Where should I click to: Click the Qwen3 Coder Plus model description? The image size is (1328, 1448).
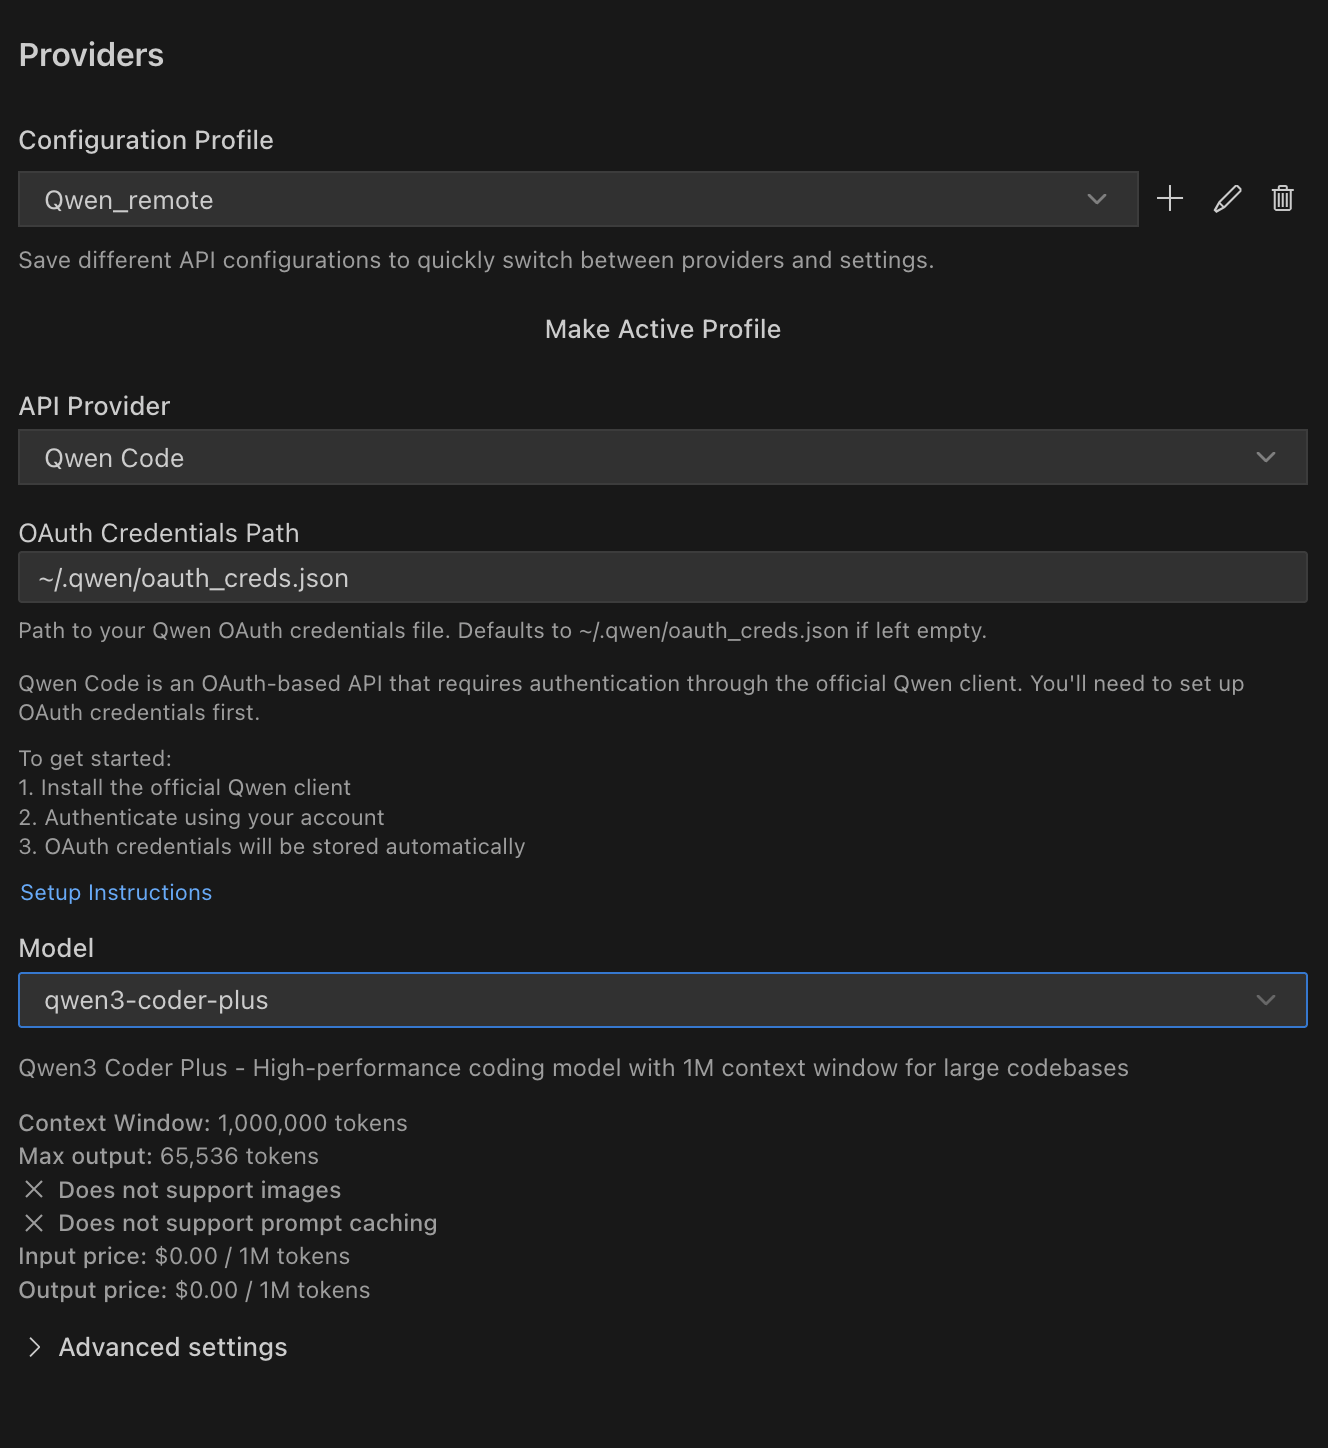point(573,1068)
